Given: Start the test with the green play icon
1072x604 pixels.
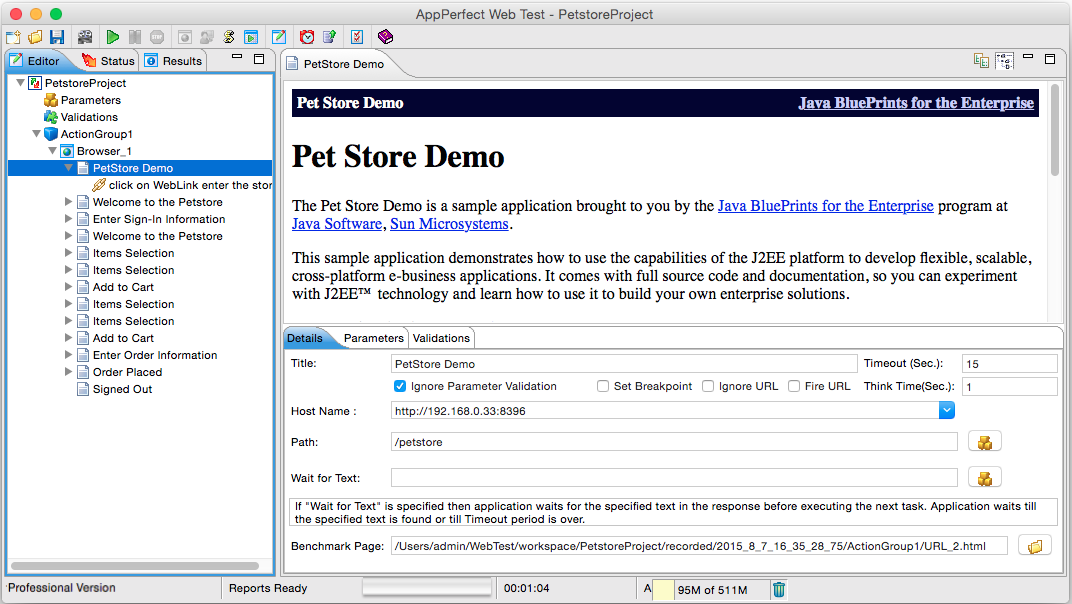Looking at the screenshot, I should pyautogui.click(x=113, y=37).
